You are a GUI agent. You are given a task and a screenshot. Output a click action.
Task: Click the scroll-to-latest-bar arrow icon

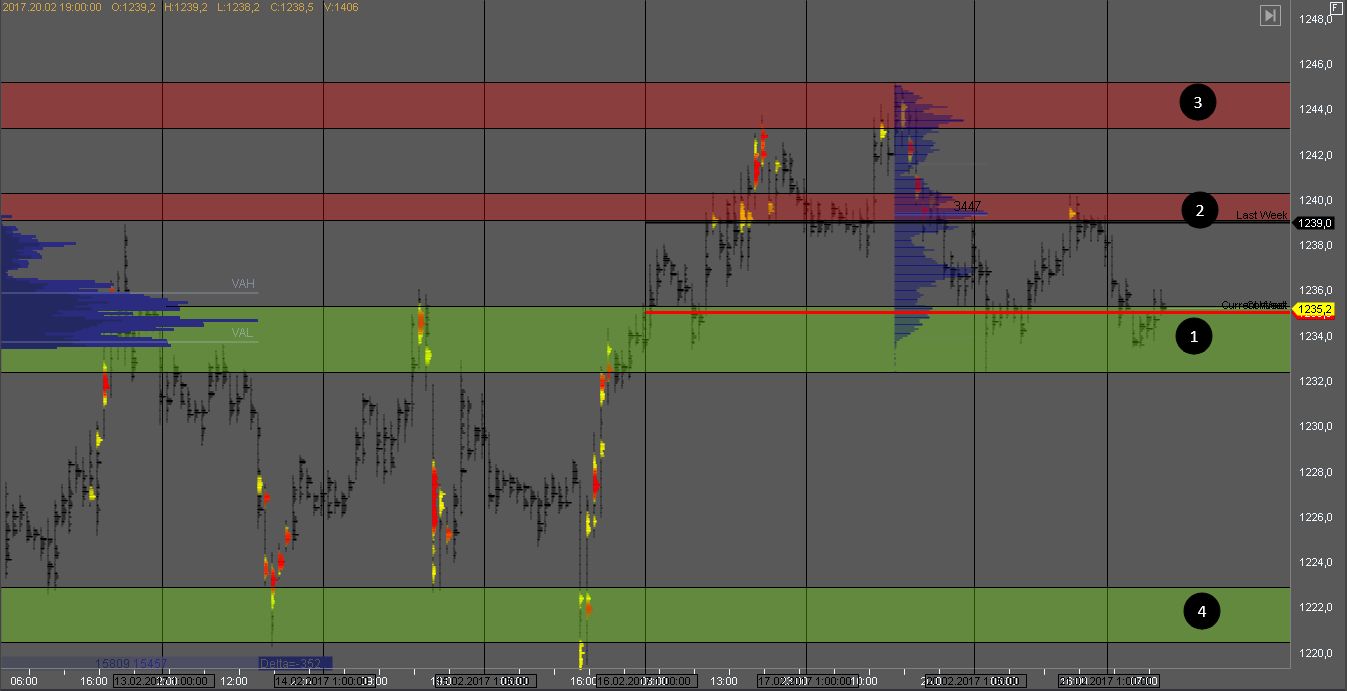pyautogui.click(x=1270, y=15)
